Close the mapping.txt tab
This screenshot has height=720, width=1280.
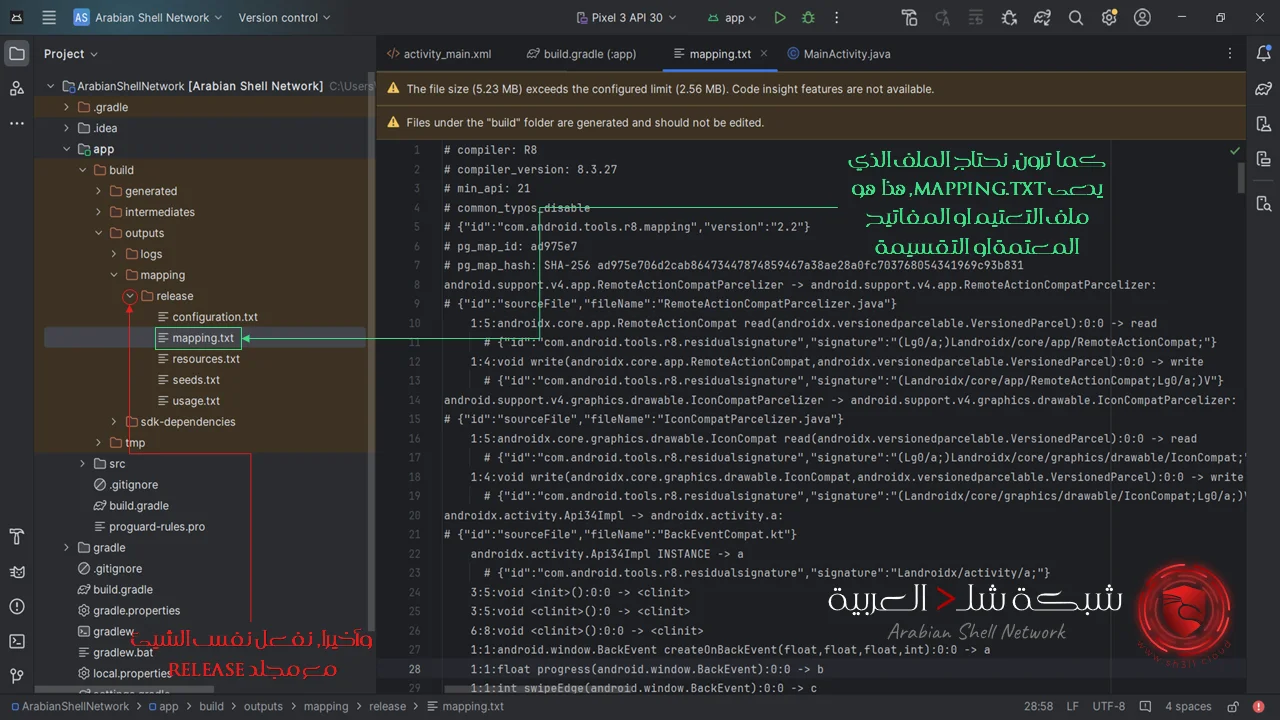[x=763, y=54]
